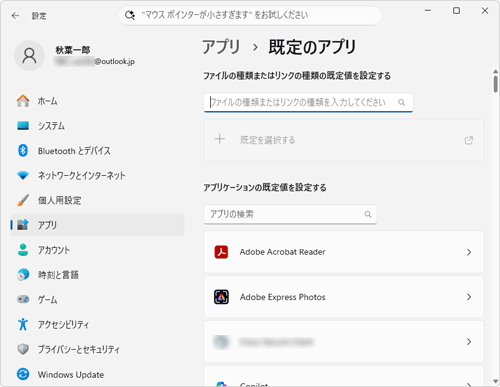Open the ネットワークとインターネット wifi icon
Image resolution: width=500 pixels, height=387 pixels.
point(23,175)
